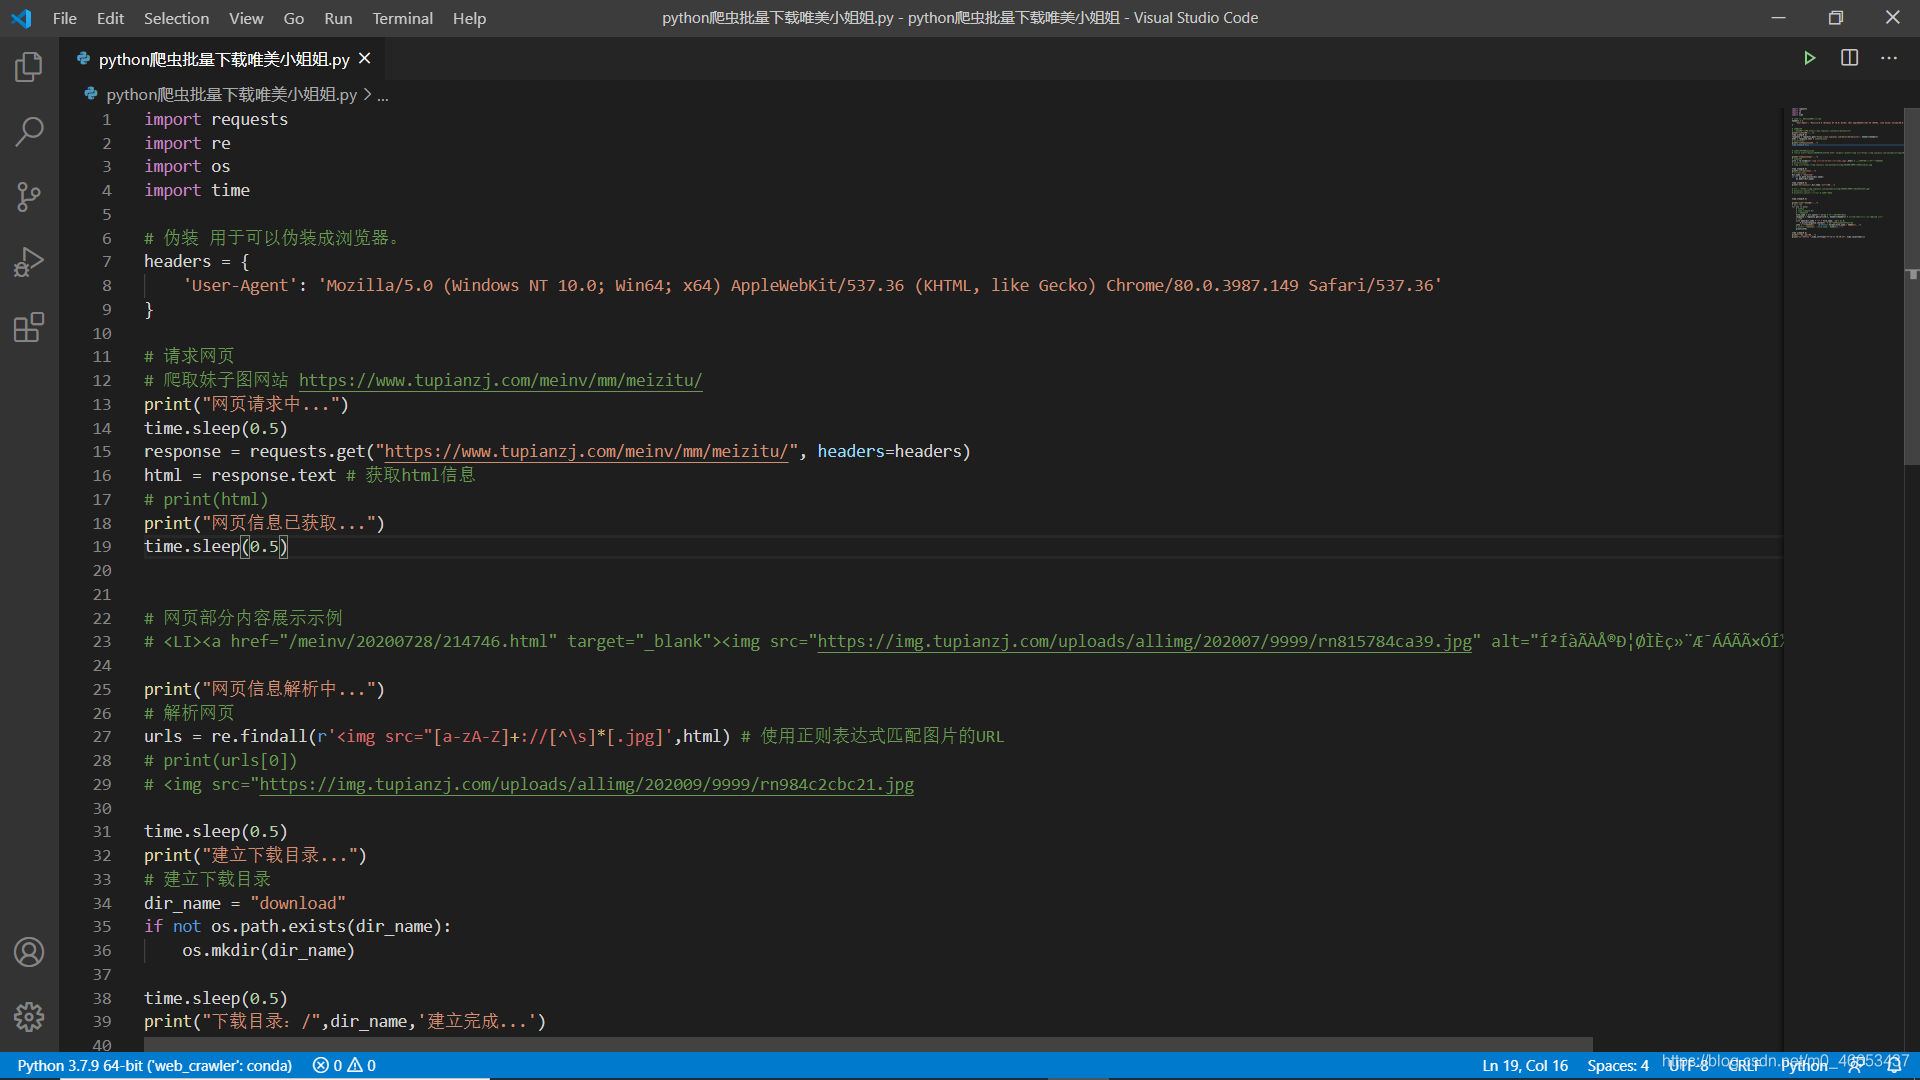Screen dimensions: 1920x1080
Task: Open the Edit menu
Action: click(110, 18)
